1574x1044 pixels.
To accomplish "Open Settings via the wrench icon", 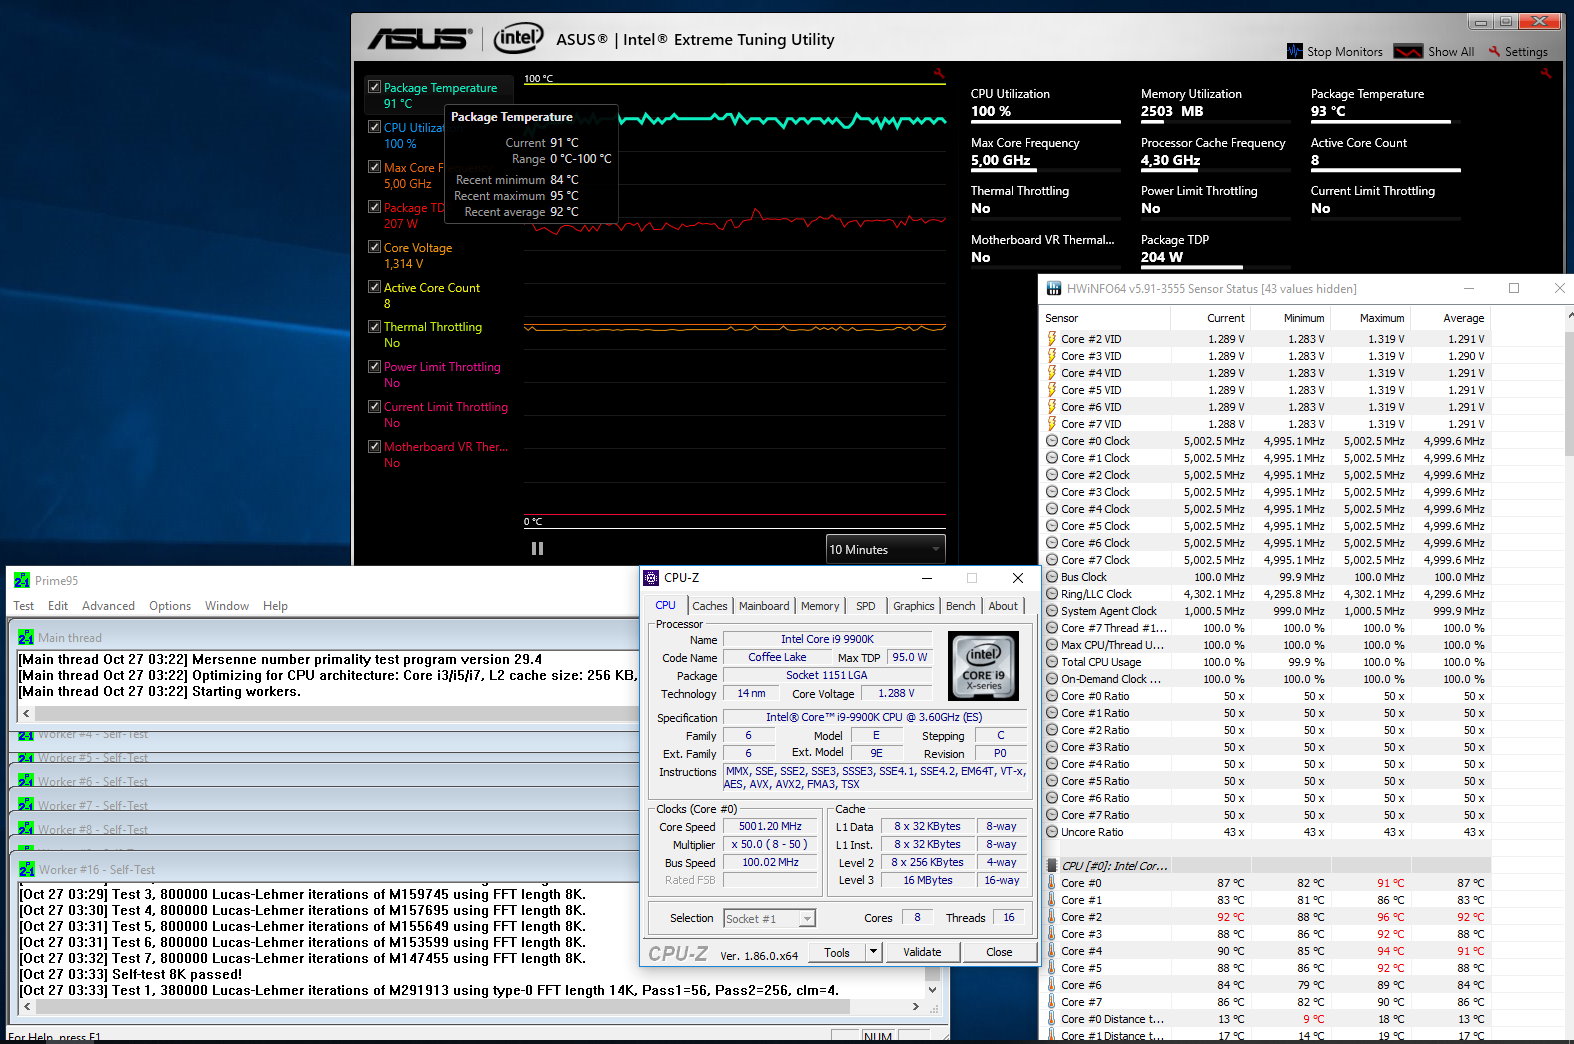I will tap(1495, 51).
